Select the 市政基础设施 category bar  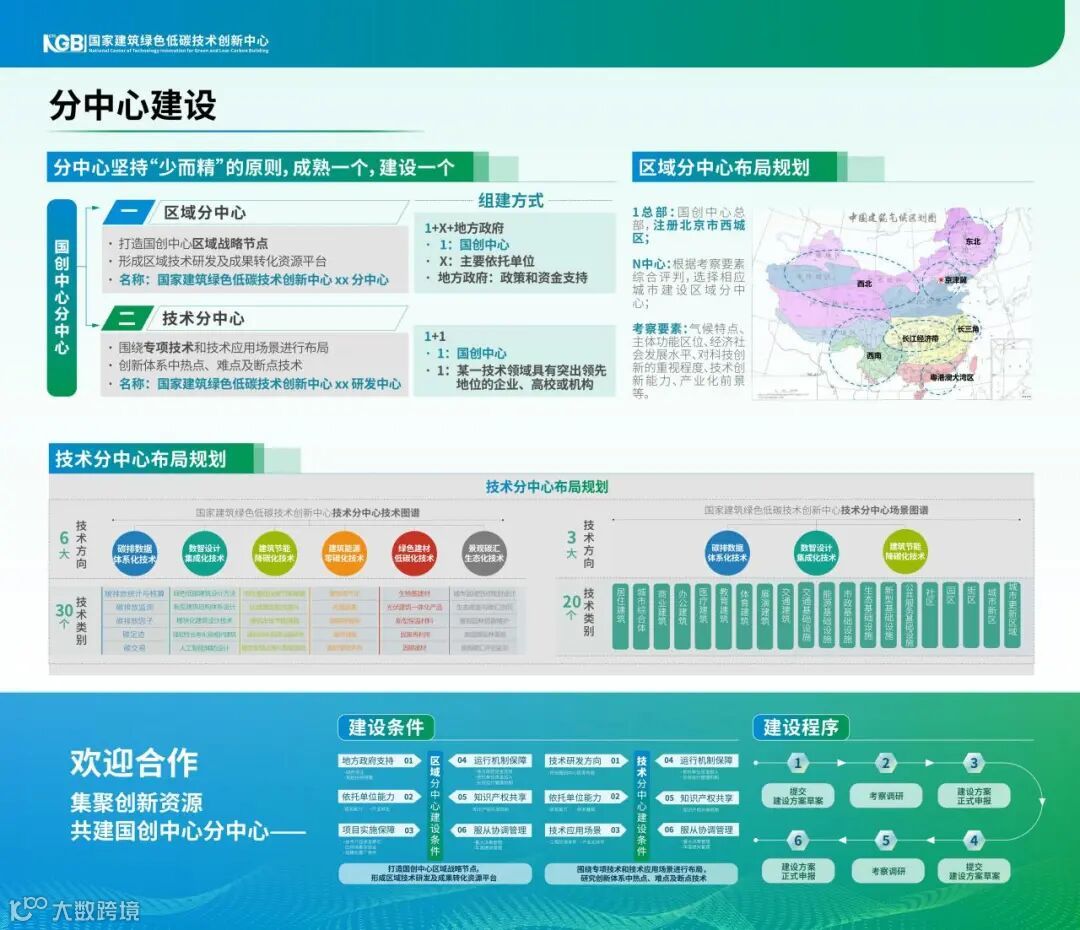click(848, 614)
